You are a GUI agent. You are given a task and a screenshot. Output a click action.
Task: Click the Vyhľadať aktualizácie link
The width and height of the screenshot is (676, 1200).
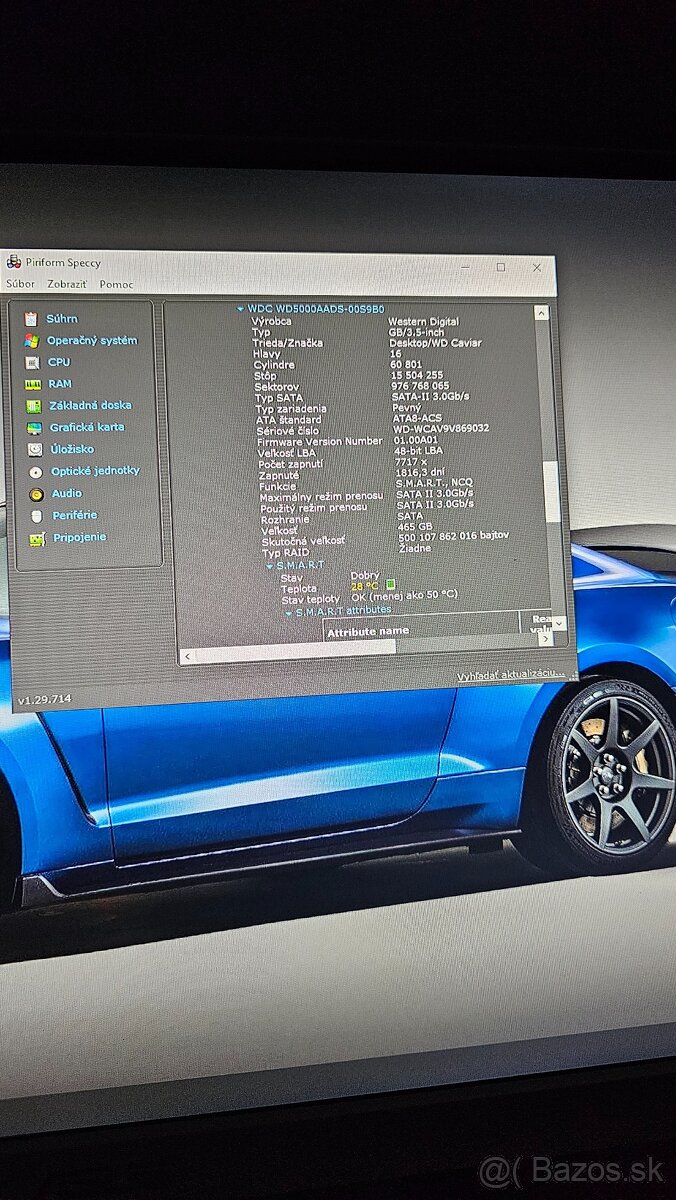coord(510,676)
